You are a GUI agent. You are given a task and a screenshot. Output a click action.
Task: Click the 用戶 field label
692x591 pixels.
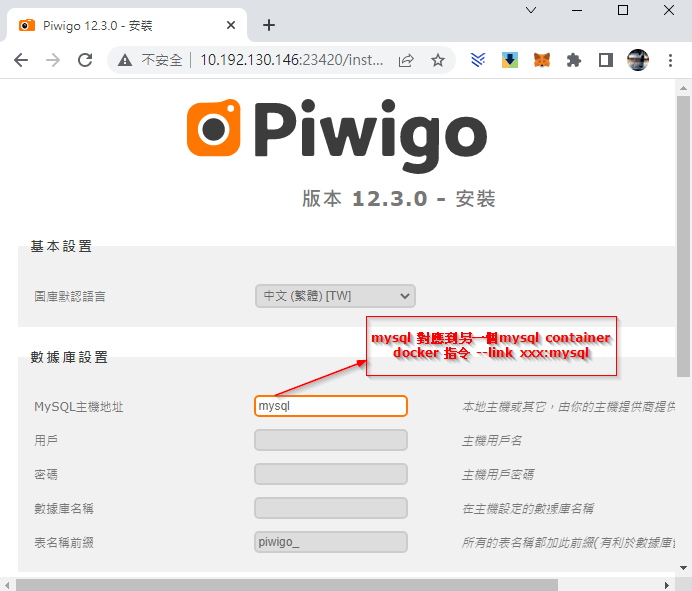click(46, 440)
